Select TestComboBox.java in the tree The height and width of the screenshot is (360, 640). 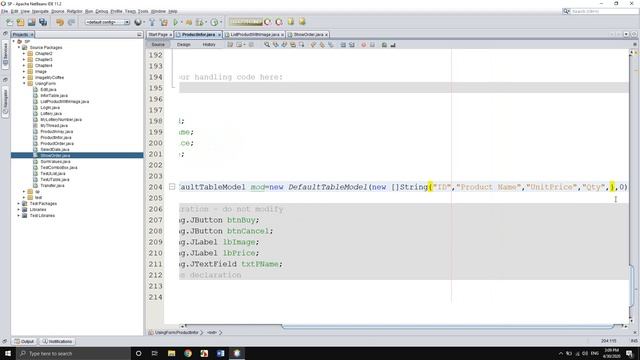click(x=59, y=167)
